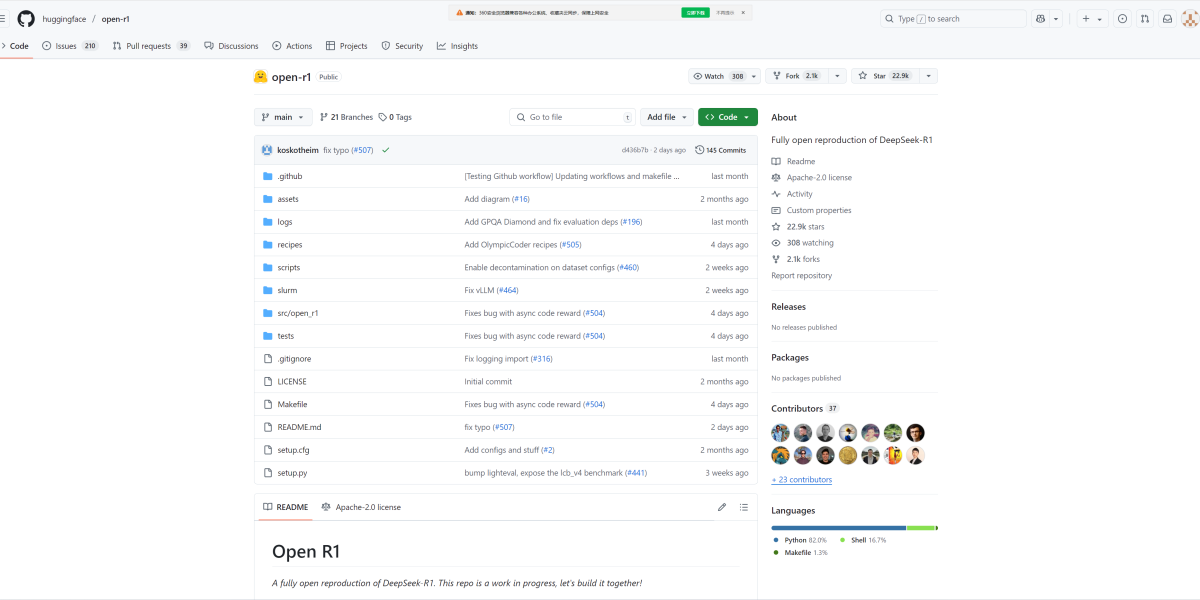Open the huggingface owner link
The width and height of the screenshot is (1200, 600).
pos(65,19)
